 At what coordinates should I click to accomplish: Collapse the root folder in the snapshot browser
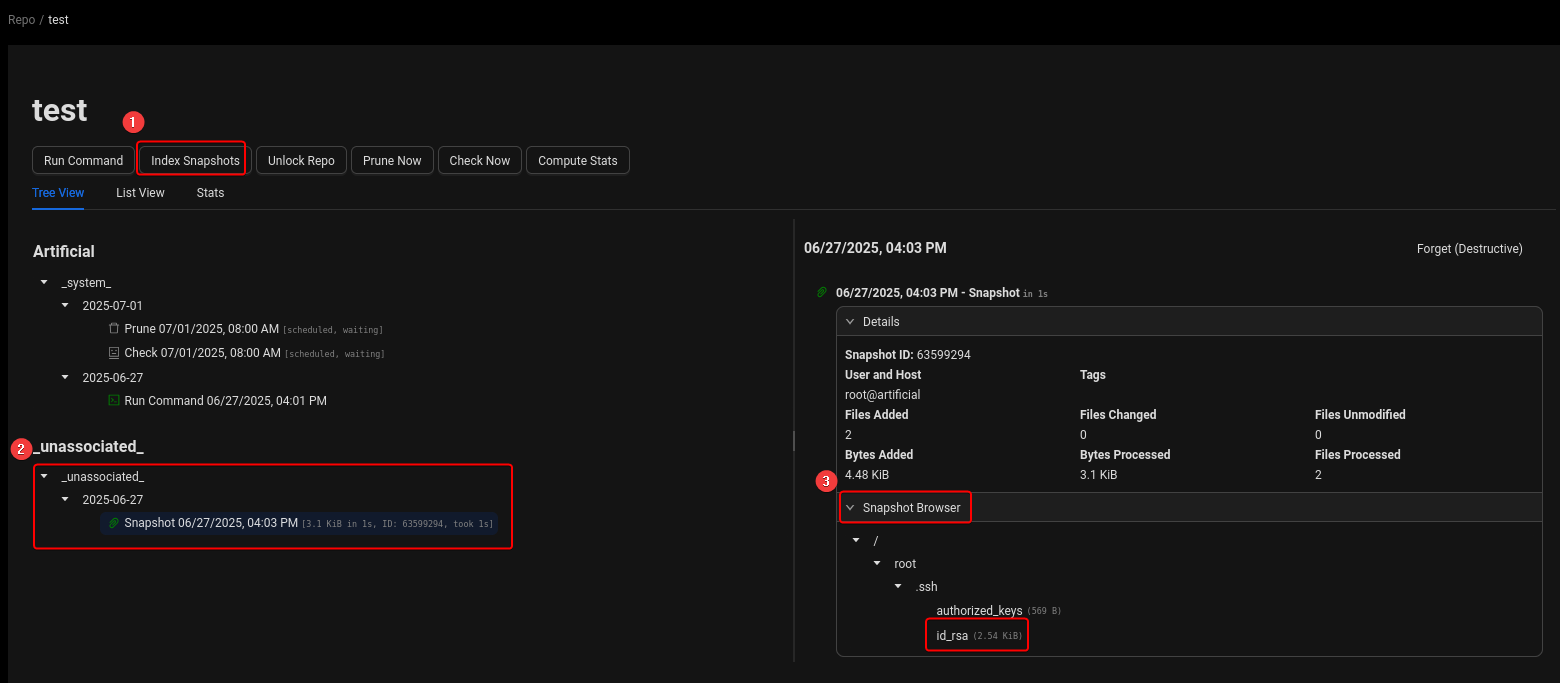pos(877,564)
